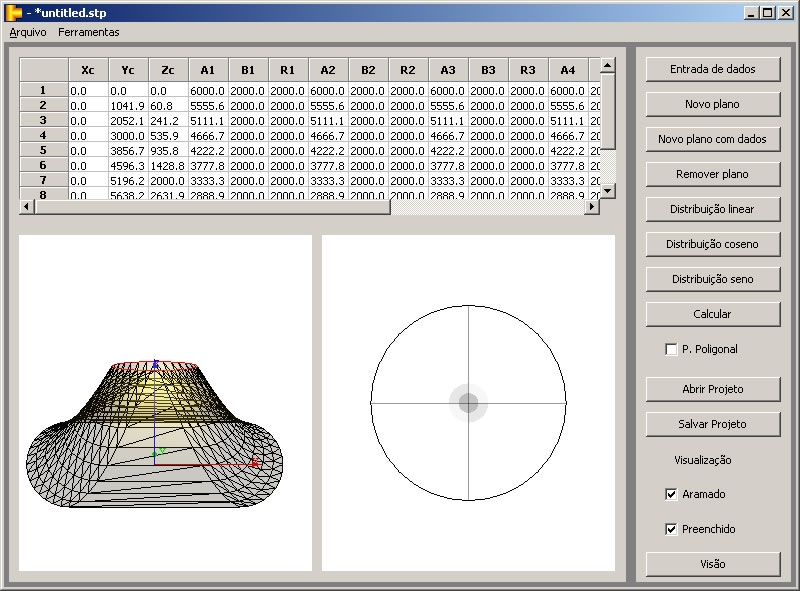
Task: Toggle the Preenchido filled checkbox
Action: [671, 529]
